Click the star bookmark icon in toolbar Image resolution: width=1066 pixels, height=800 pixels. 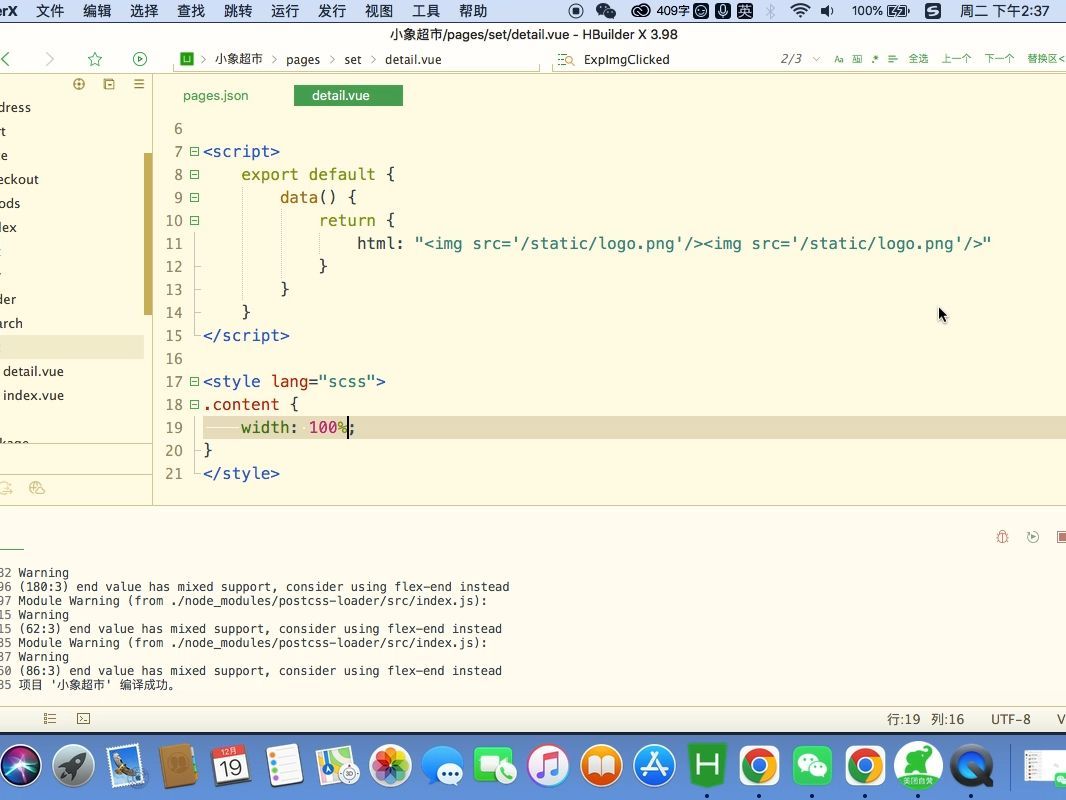pos(94,59)
